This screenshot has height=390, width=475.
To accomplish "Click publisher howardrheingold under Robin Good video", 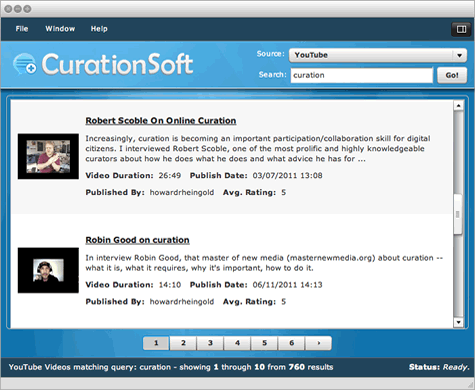I will coord(182,302).
